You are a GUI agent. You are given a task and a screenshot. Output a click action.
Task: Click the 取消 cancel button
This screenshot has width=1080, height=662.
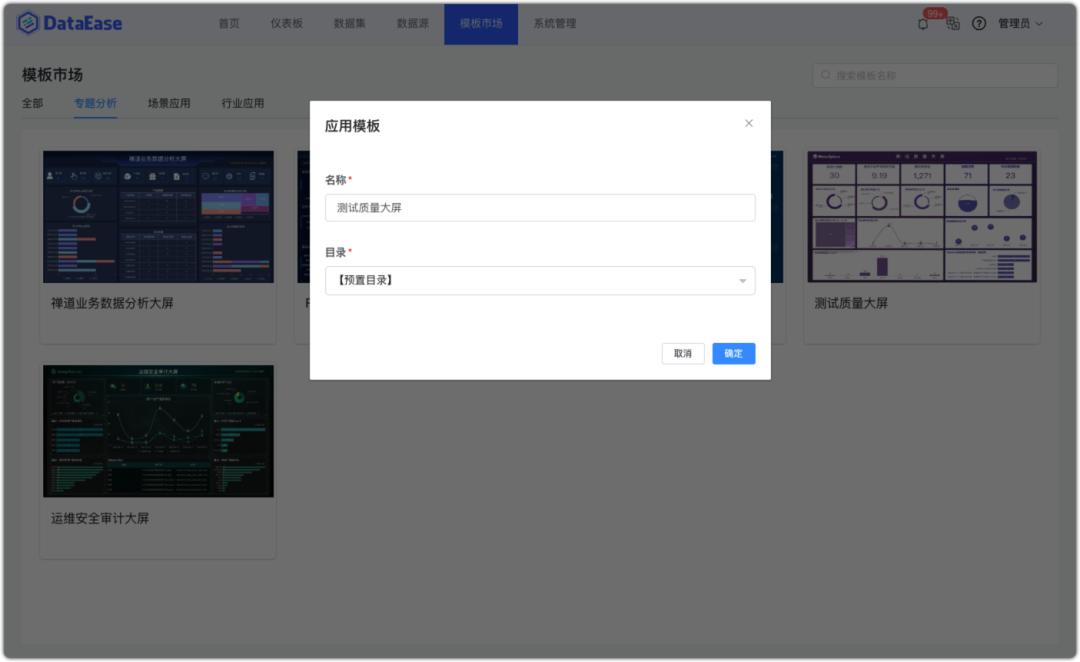[682, 353]
